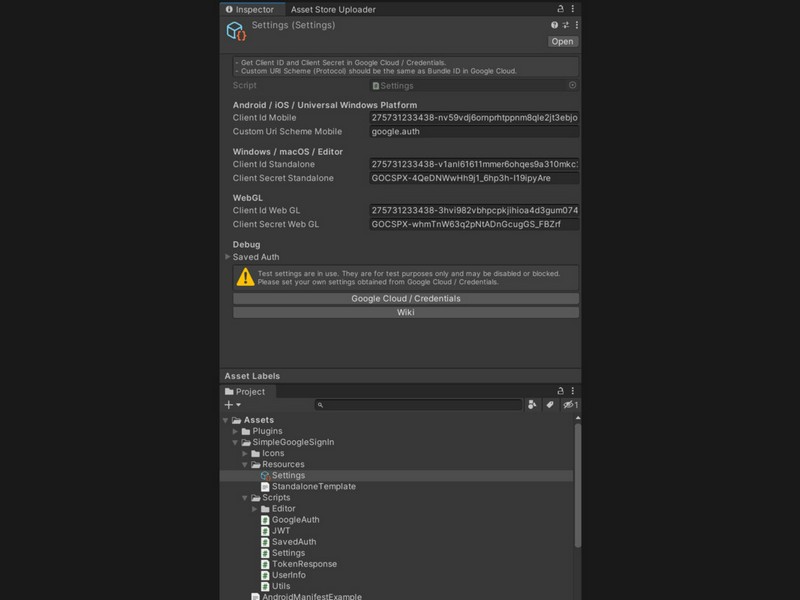Collapse the Assets root folder
The image size is (800, 600).
[226, 420]
